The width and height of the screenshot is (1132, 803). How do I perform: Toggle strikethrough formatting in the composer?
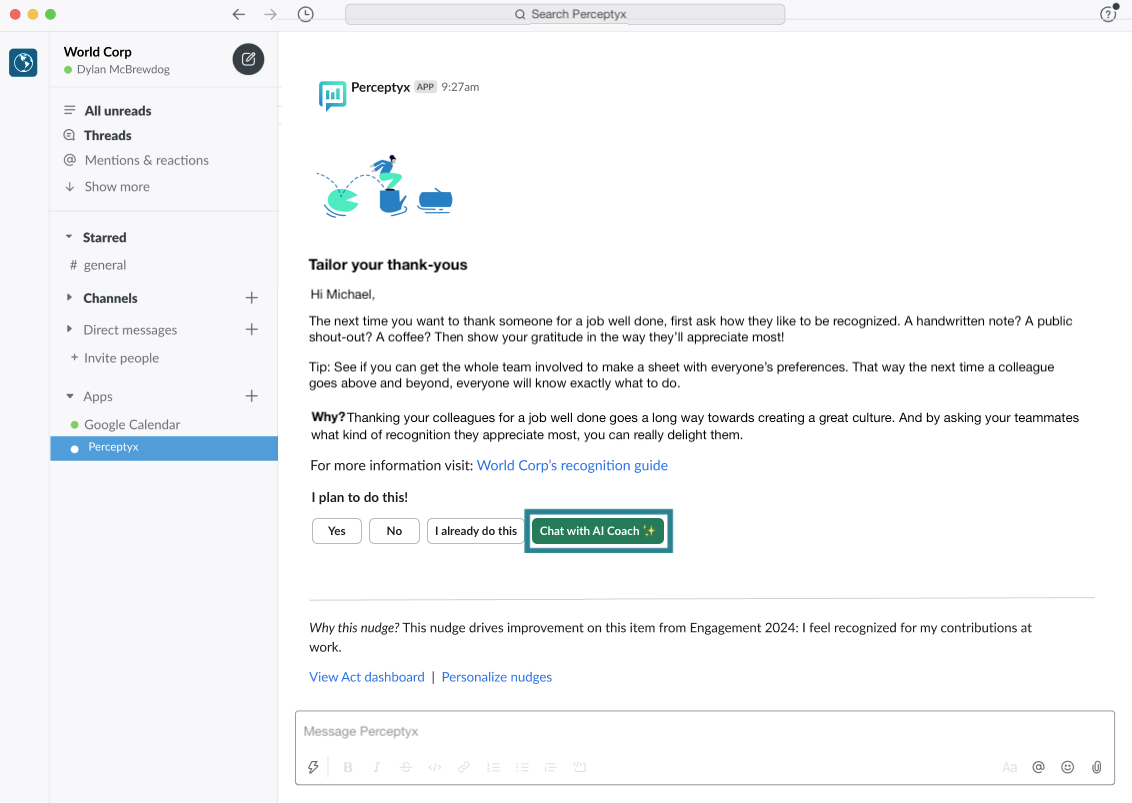(x=406, y=767)
